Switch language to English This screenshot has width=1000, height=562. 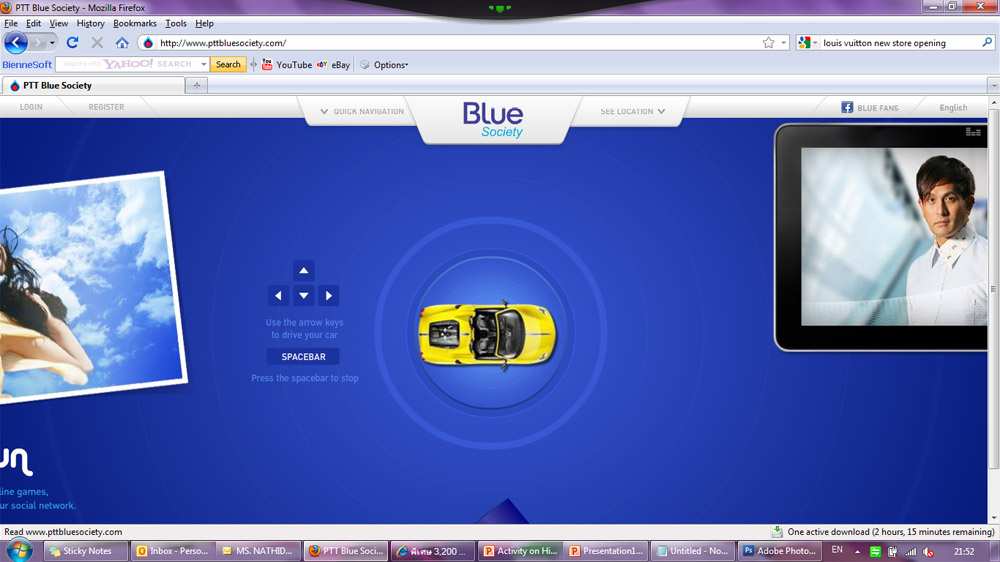click(953, 108)
